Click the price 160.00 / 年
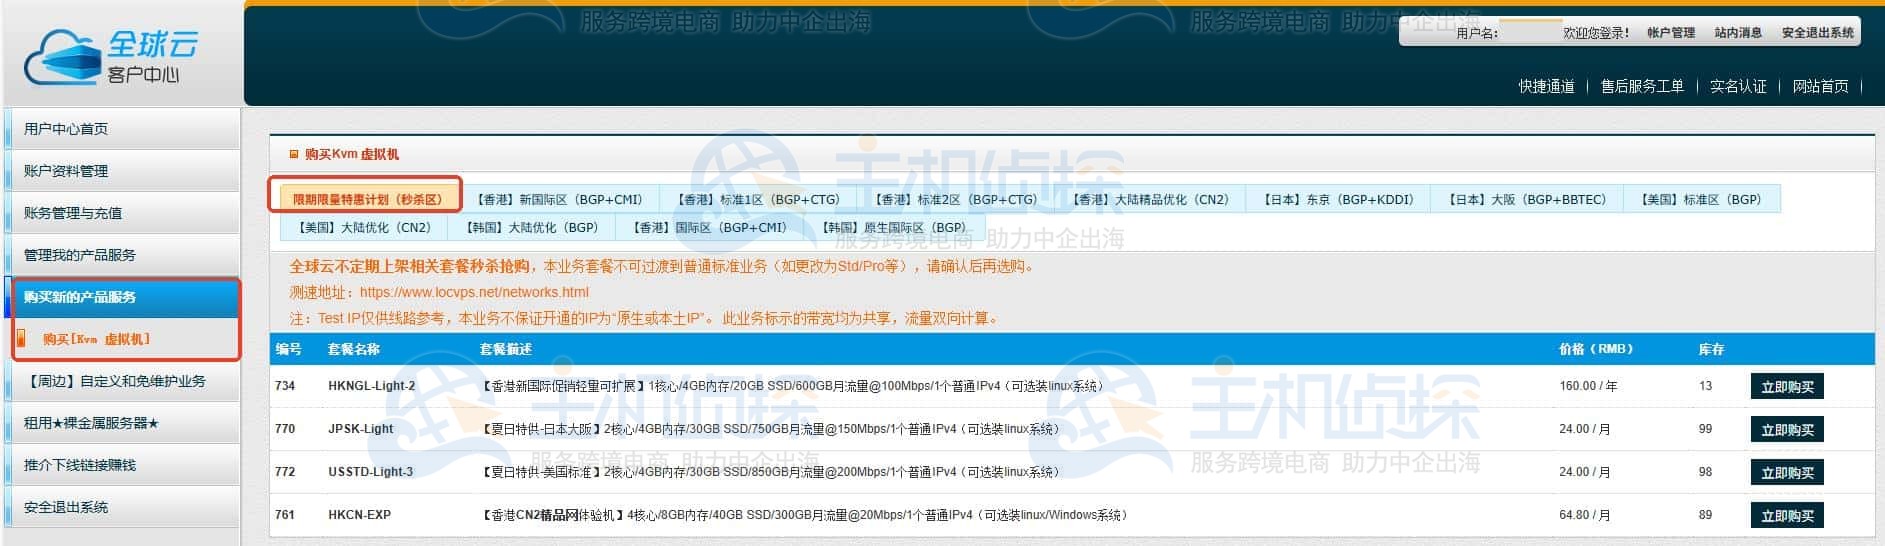 pos(1588,386)
